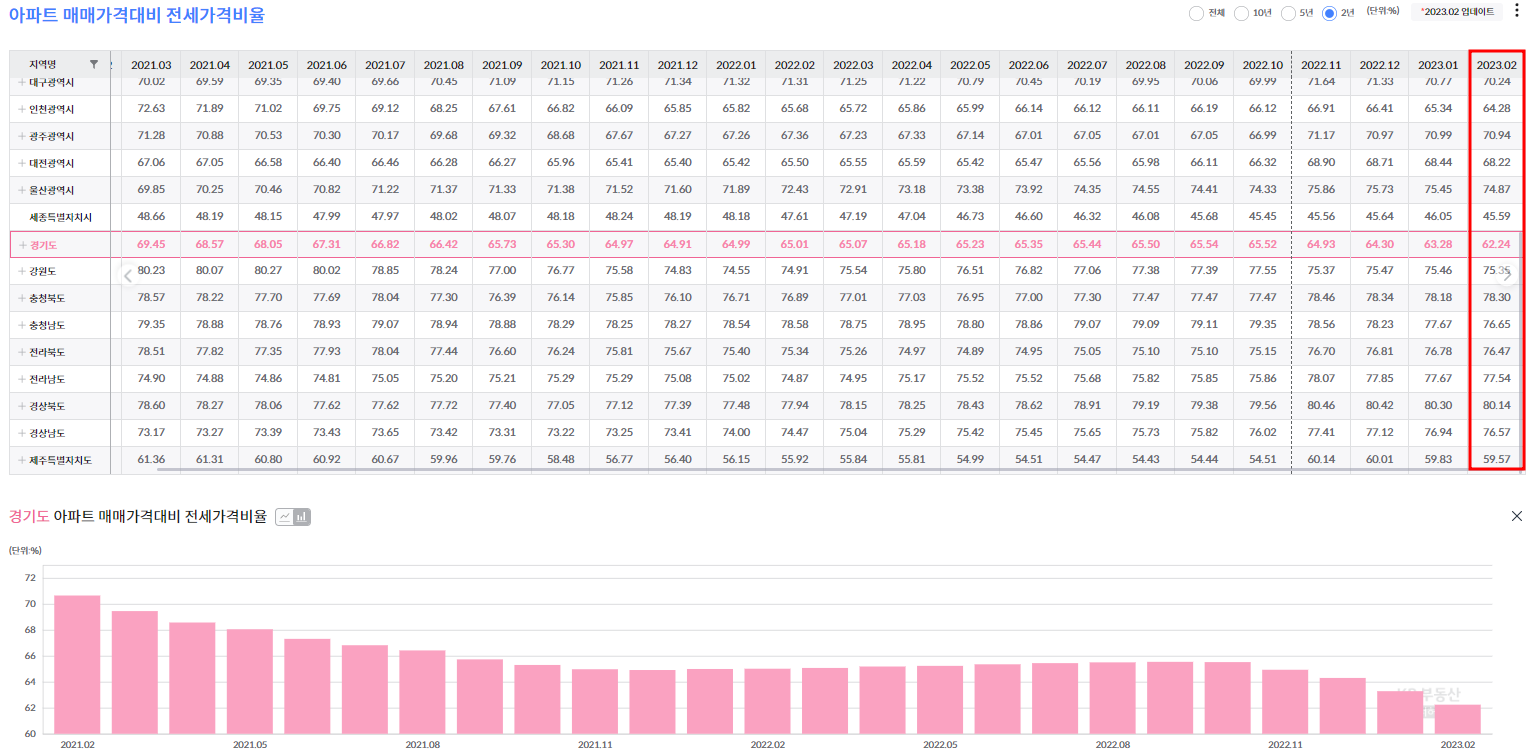Click the 세종특별자치시 region name
Screen dimensions: 1534x756
click(60, 217)
